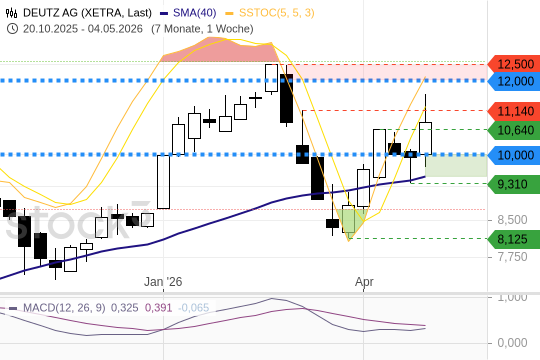Click the MACD legend color dash
This screenshot has width=540, height=360.
tap(13, 308)
